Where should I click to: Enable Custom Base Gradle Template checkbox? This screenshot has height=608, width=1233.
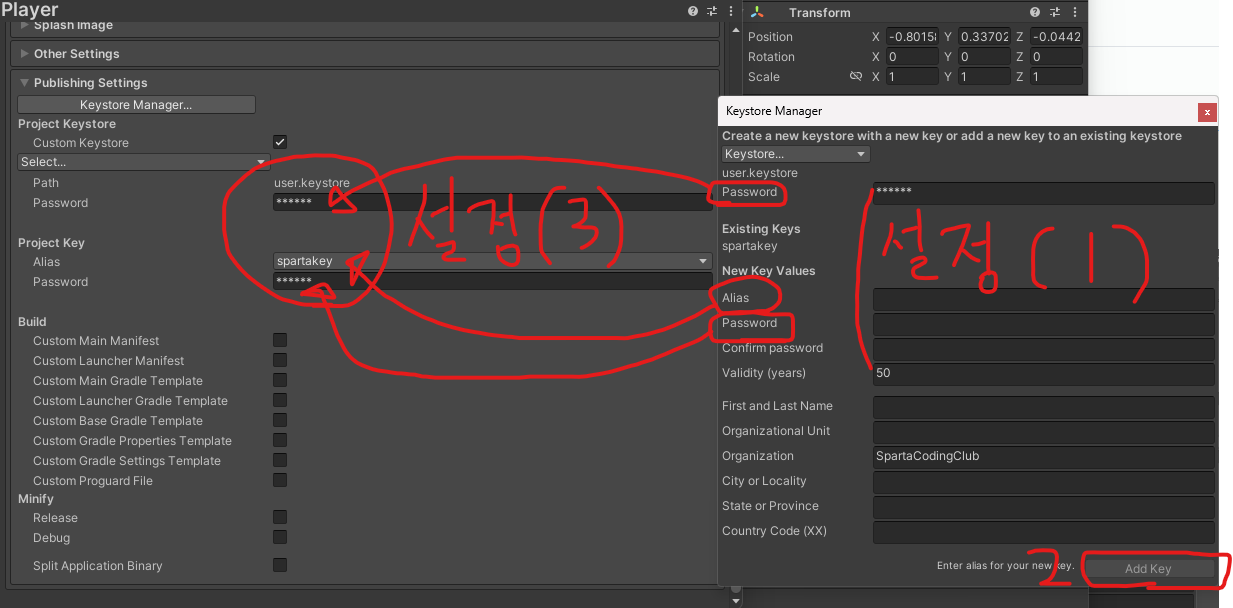[280, 421]
